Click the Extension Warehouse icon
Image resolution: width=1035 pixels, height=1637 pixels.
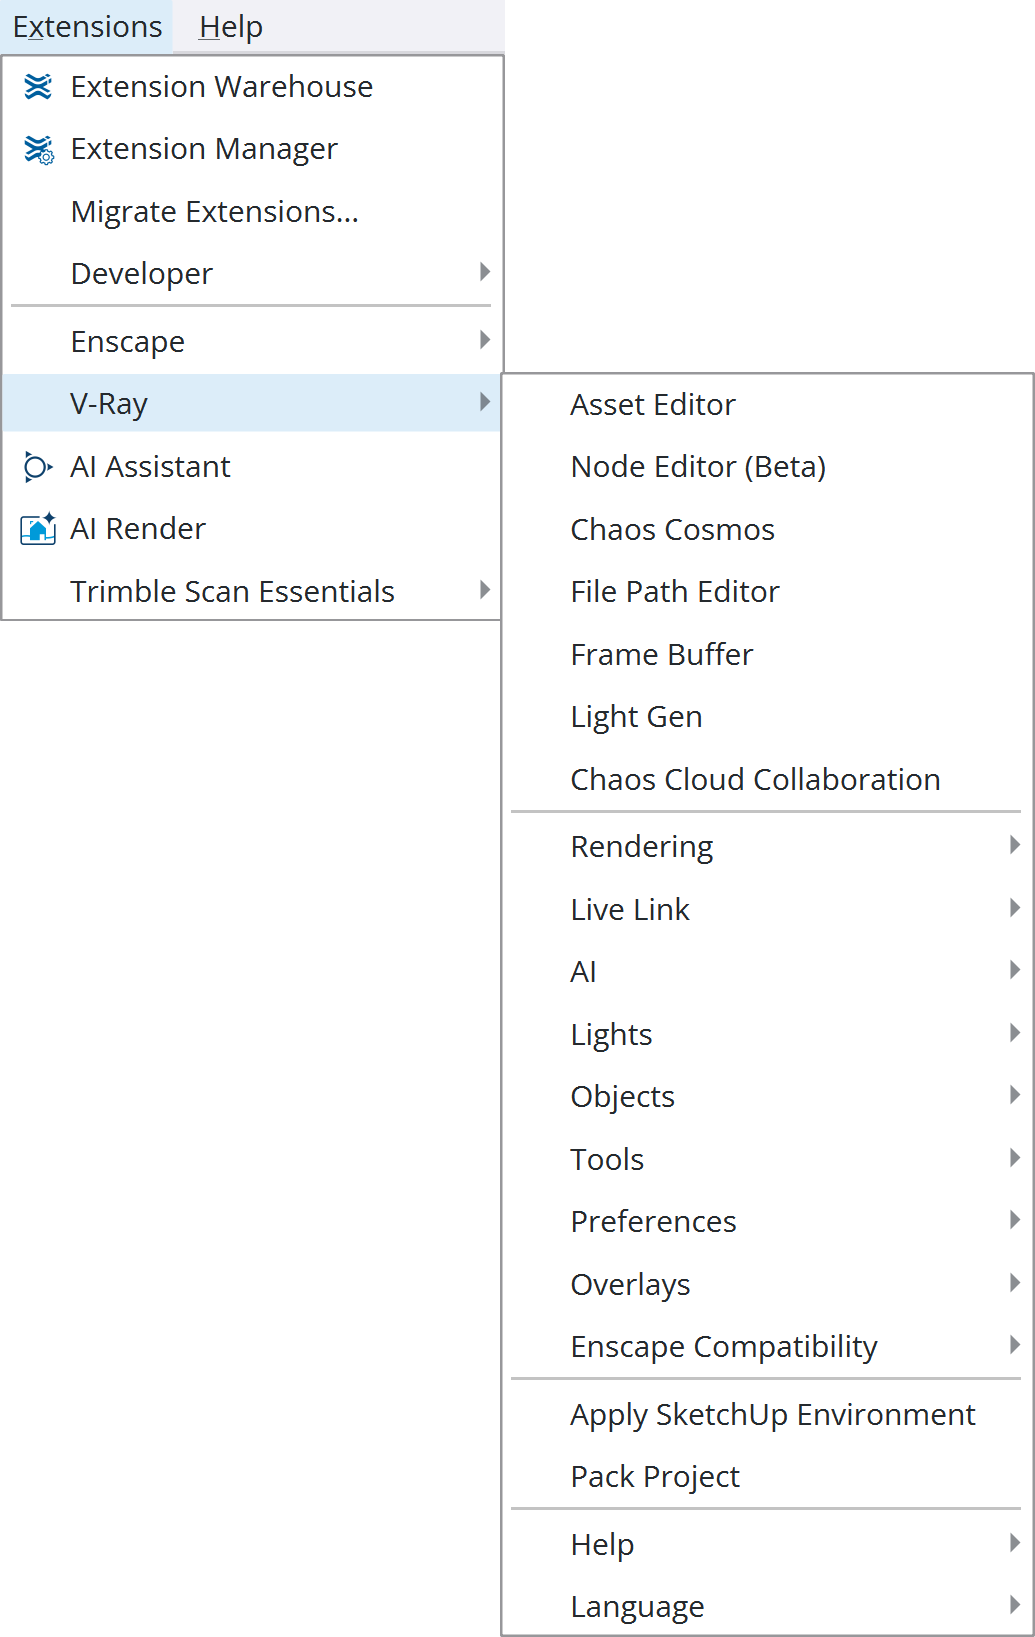click(x=38, y=87)
